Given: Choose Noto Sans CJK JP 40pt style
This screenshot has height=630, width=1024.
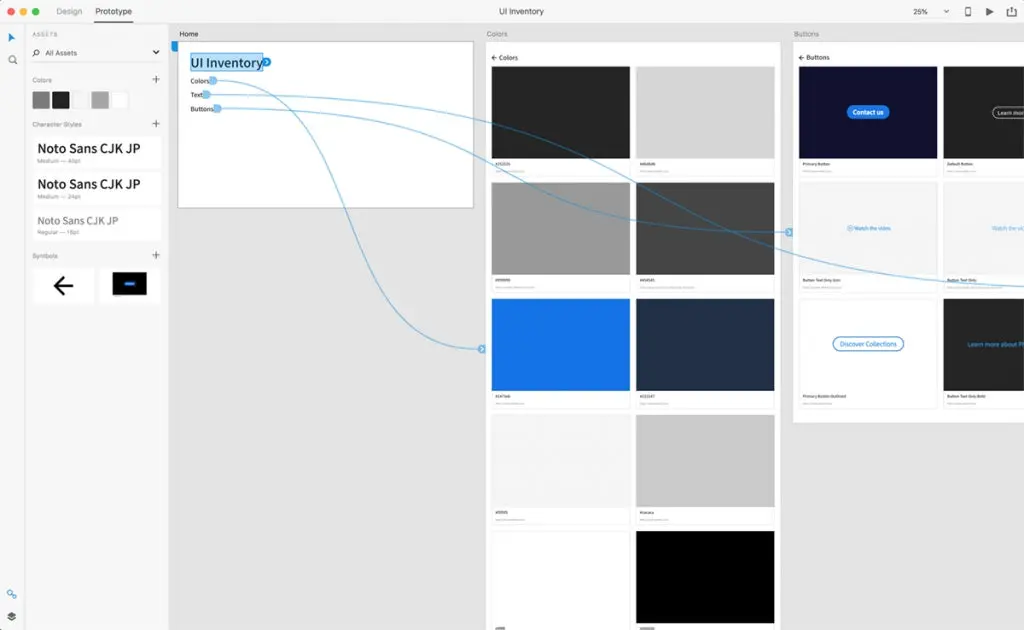Looking at the screenshot, I should click(96, 153).
